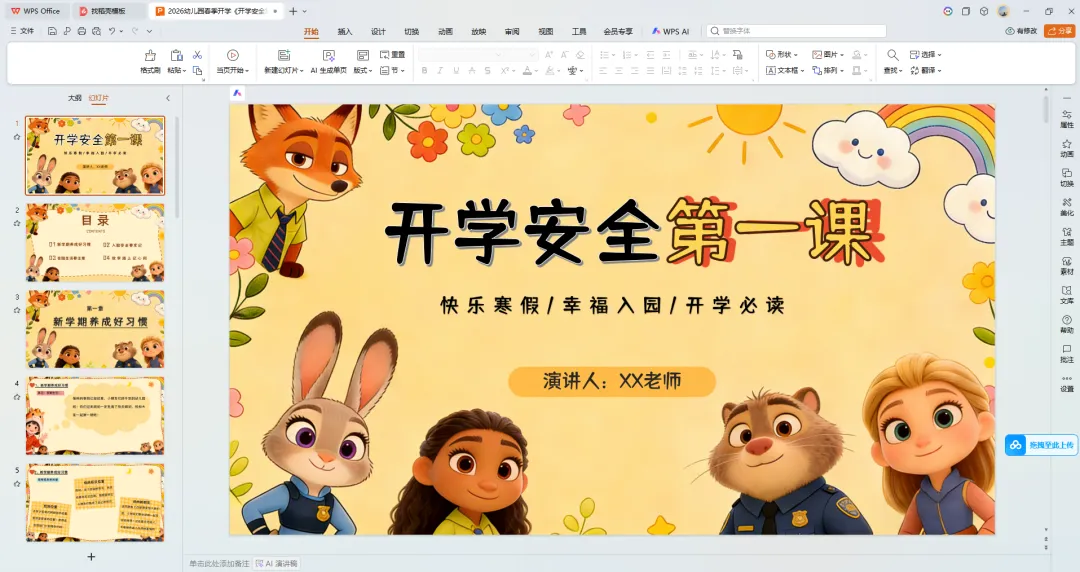Screen dimensions: 1080x572
Task: Open the Animation (动画) side panel icon
Action: (1067, 147)
